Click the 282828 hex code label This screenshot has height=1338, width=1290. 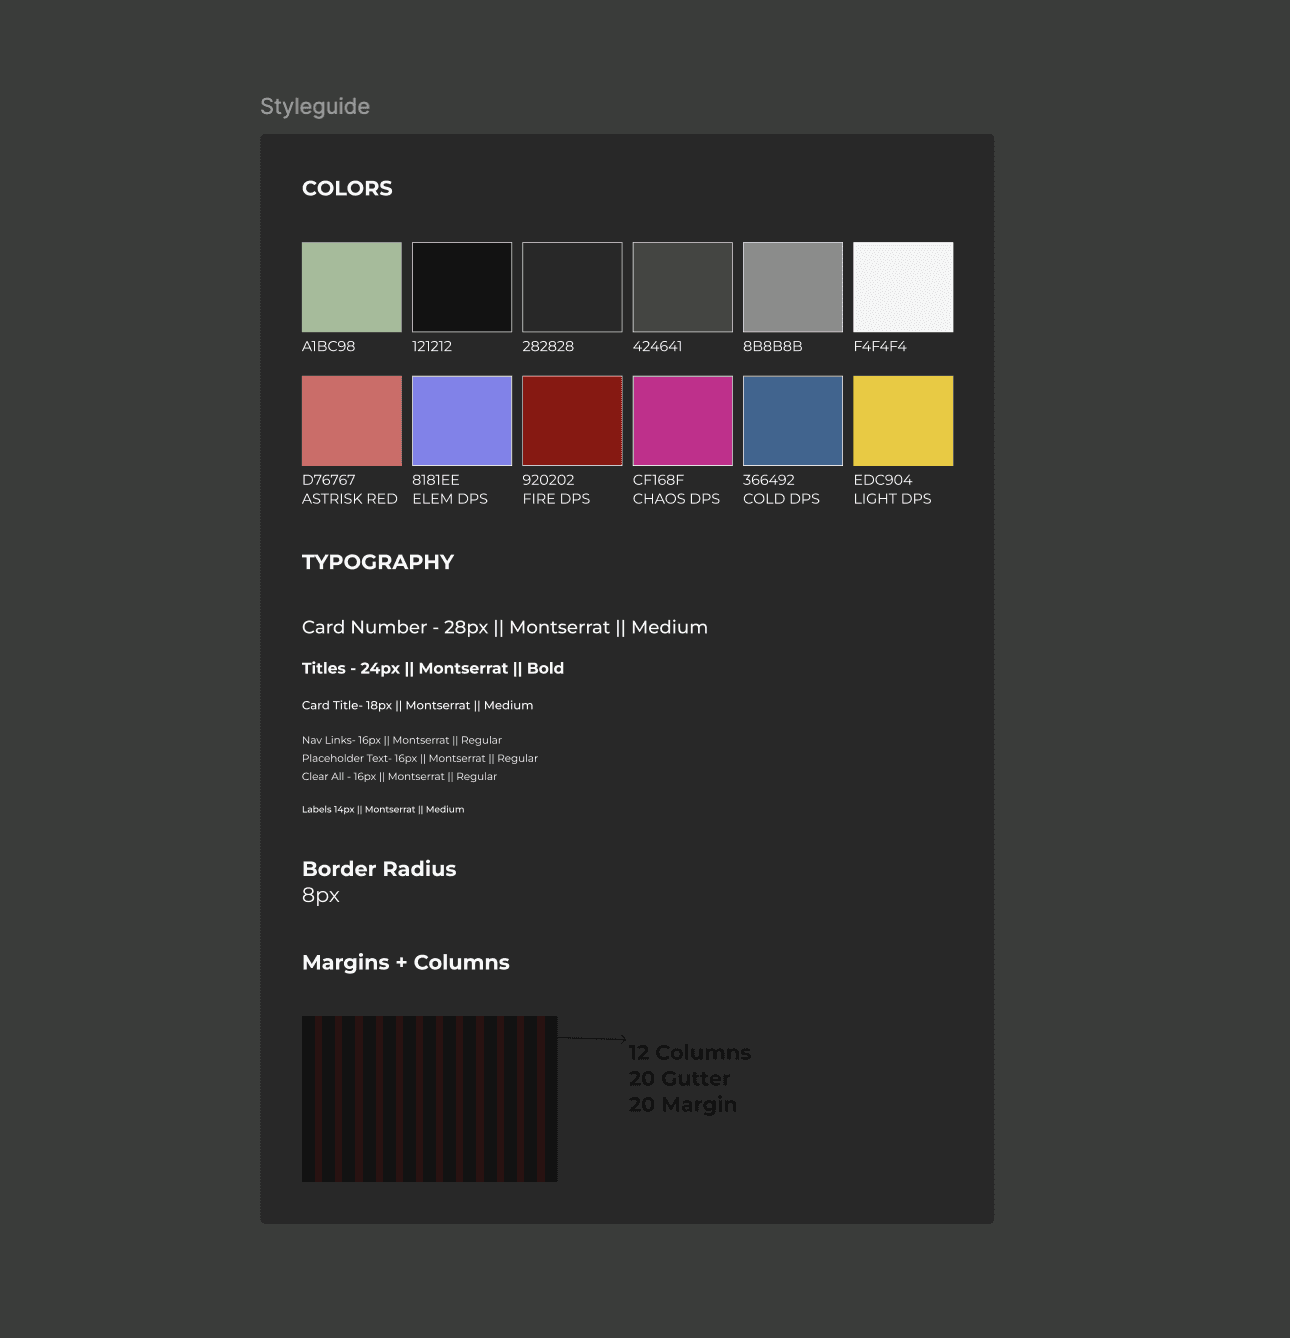(x=548, y=346)
